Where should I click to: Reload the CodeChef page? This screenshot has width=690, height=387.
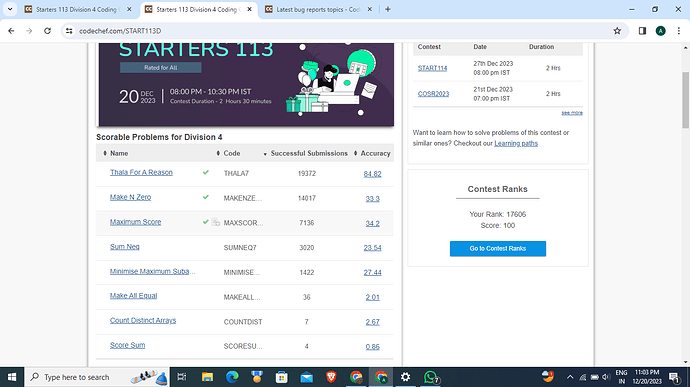[x=48, y=31]
